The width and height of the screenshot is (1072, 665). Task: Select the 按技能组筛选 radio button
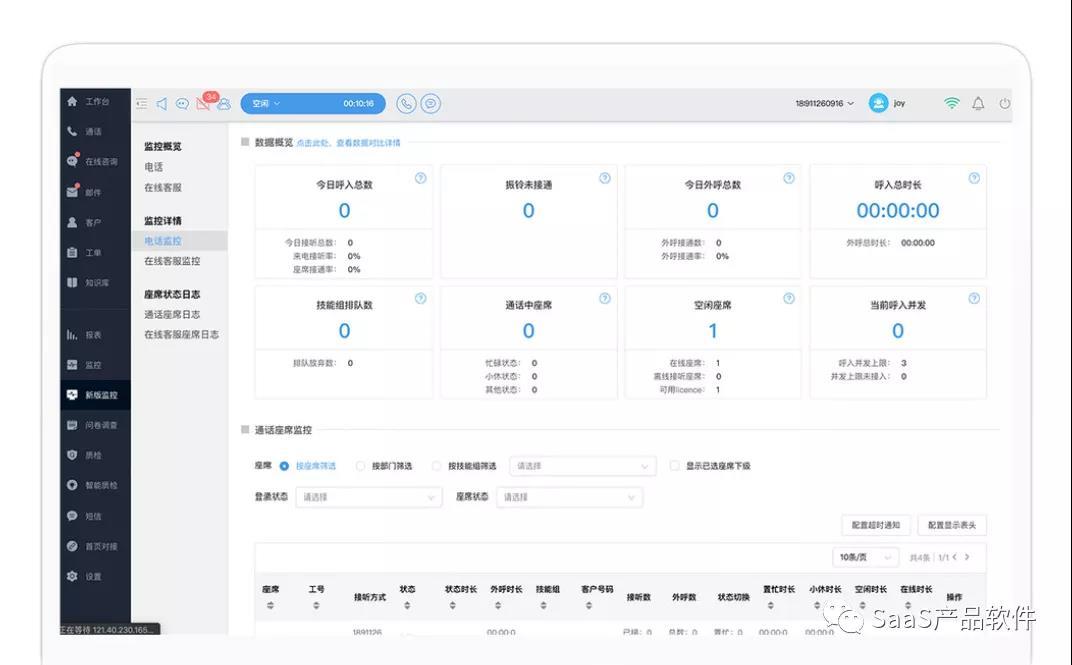pyautogui.click(x=436, y=466)
